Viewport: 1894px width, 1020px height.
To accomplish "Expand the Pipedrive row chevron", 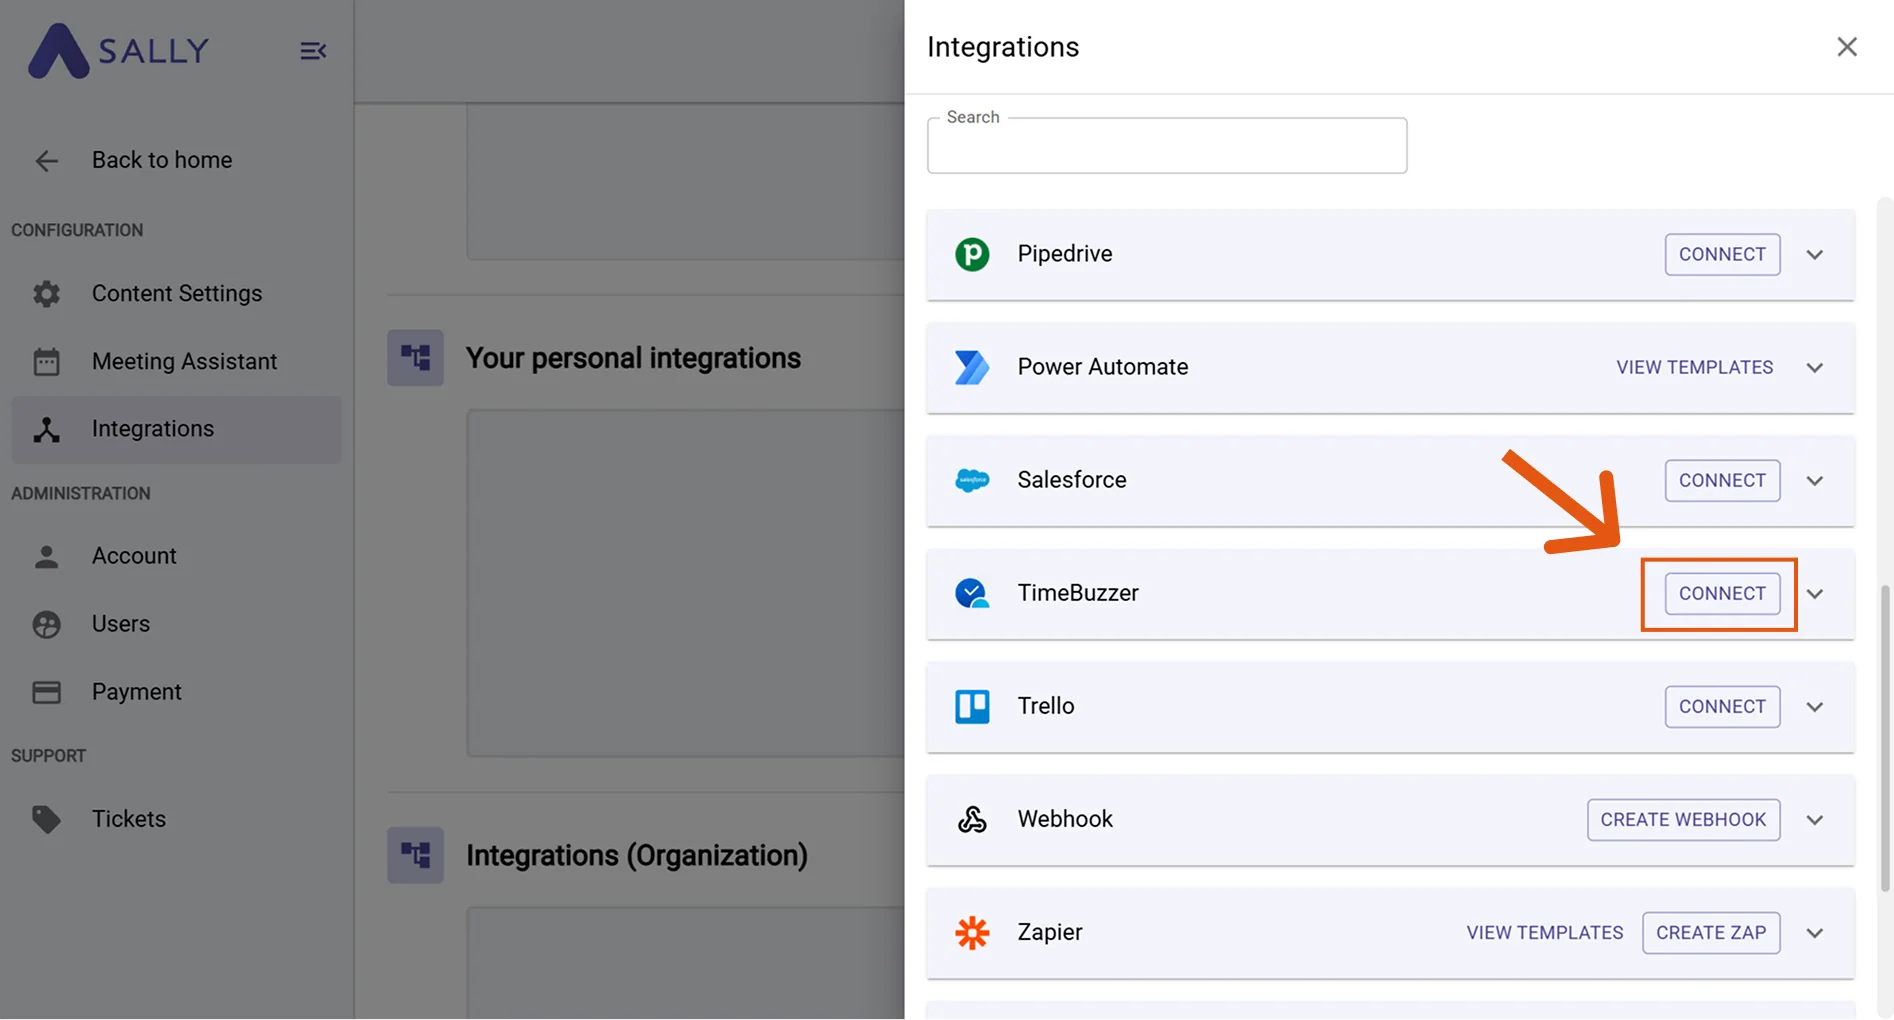I will point(1815,254).
